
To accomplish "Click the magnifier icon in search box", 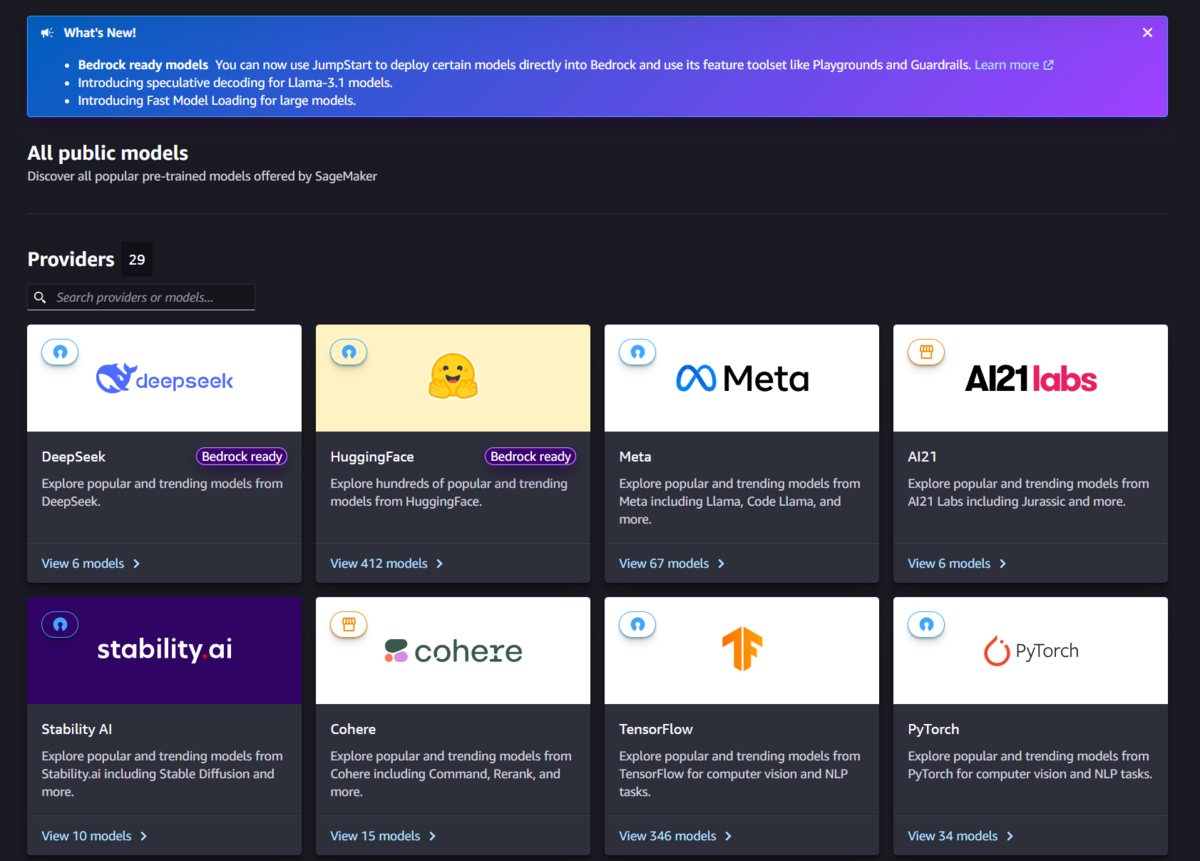I will [40, 297].
